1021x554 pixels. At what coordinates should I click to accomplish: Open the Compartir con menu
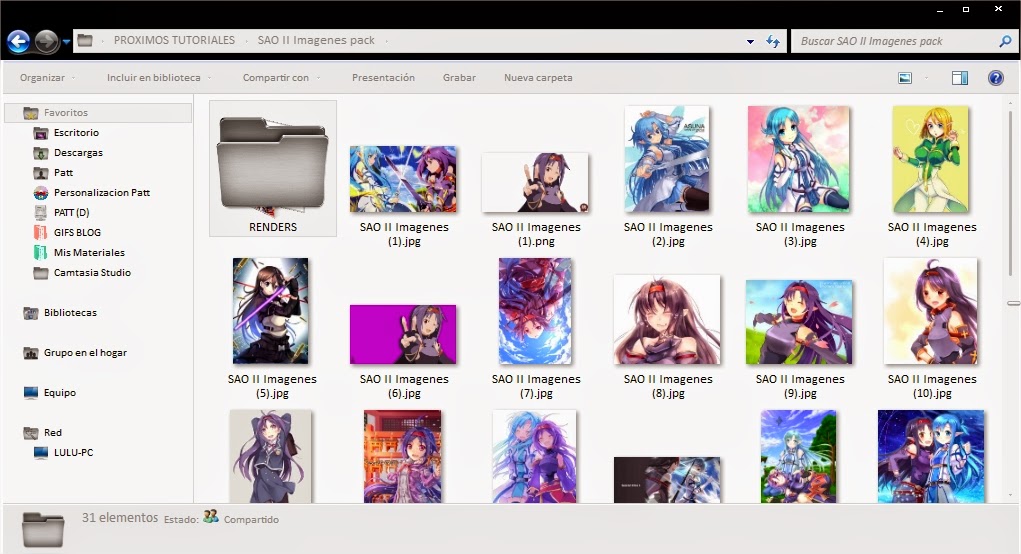281,77
